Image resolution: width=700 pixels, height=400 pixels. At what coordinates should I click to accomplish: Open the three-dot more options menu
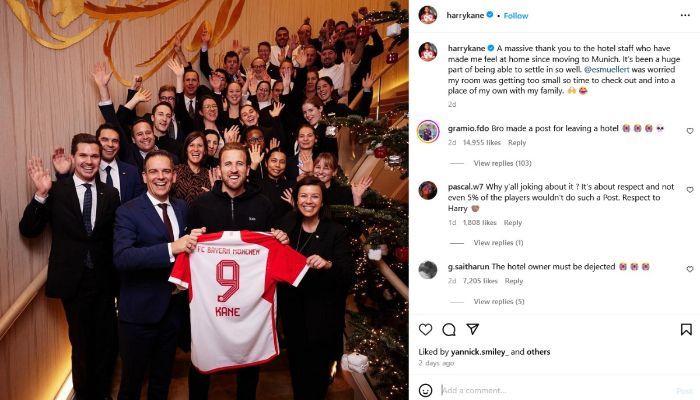[685, 15]
